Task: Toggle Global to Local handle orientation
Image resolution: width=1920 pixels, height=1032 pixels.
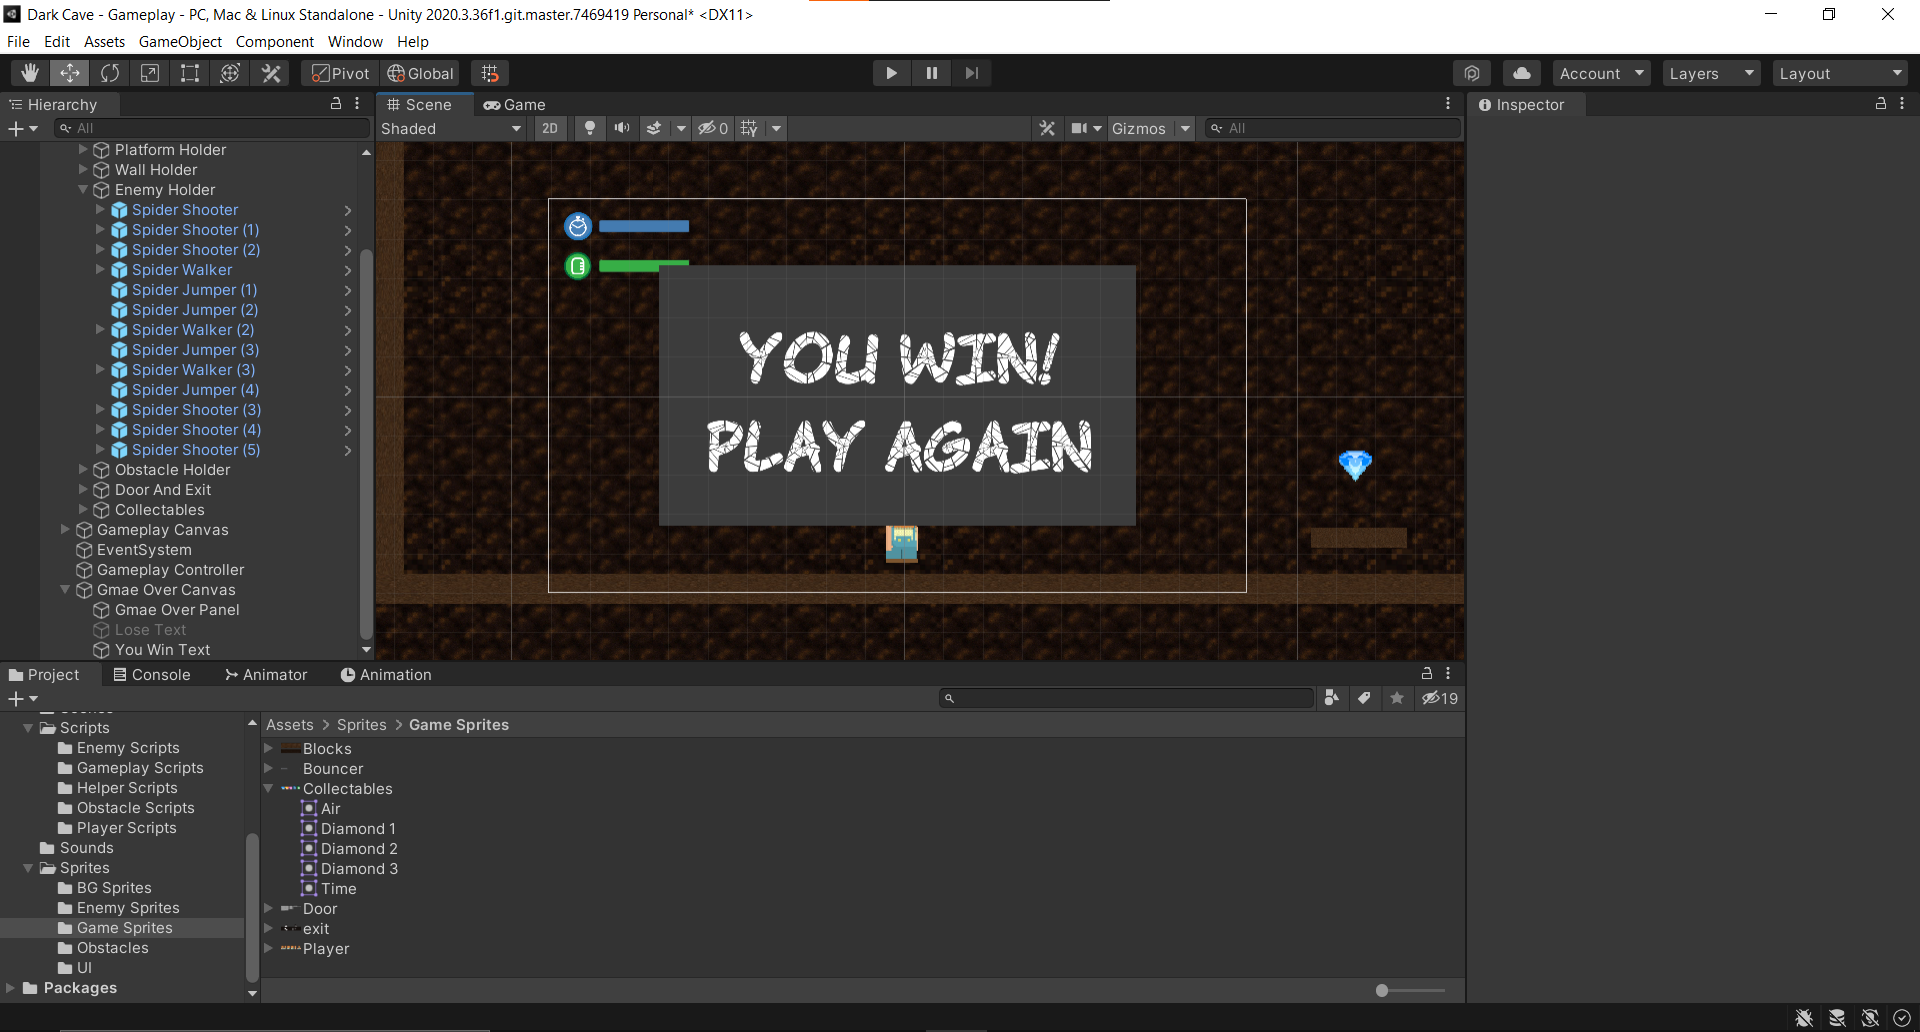Action: click(419, 72)
